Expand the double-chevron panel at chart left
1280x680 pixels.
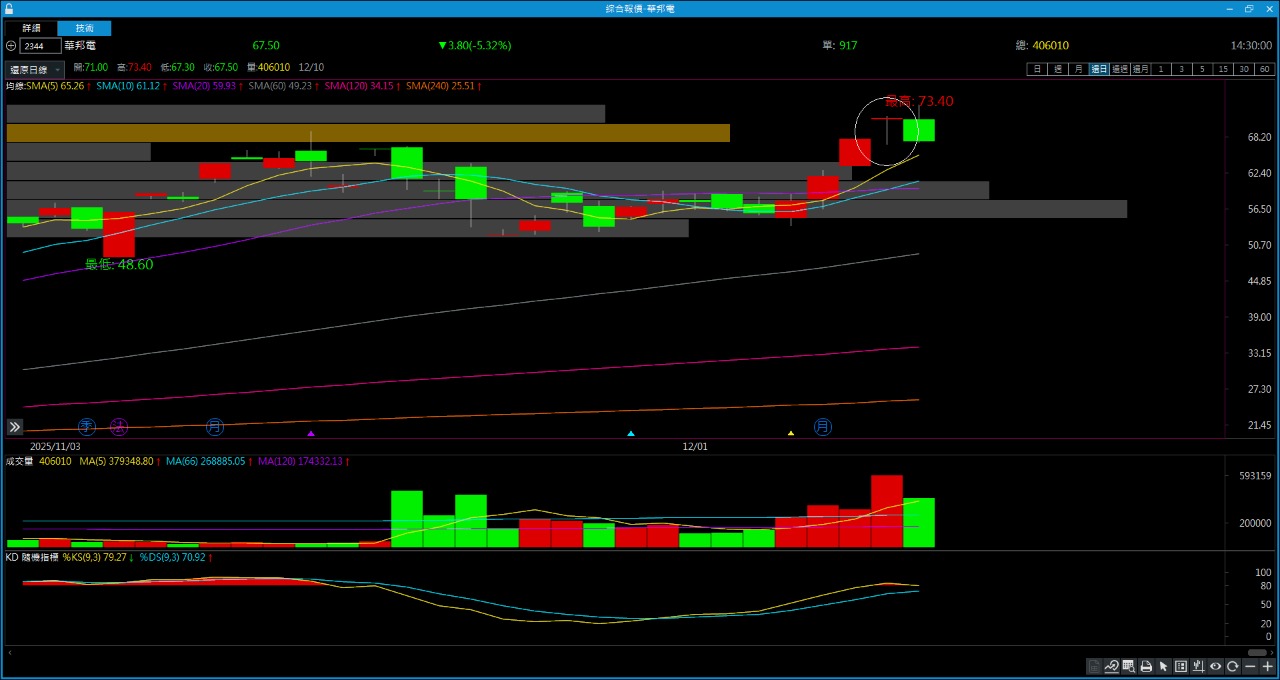15,427
